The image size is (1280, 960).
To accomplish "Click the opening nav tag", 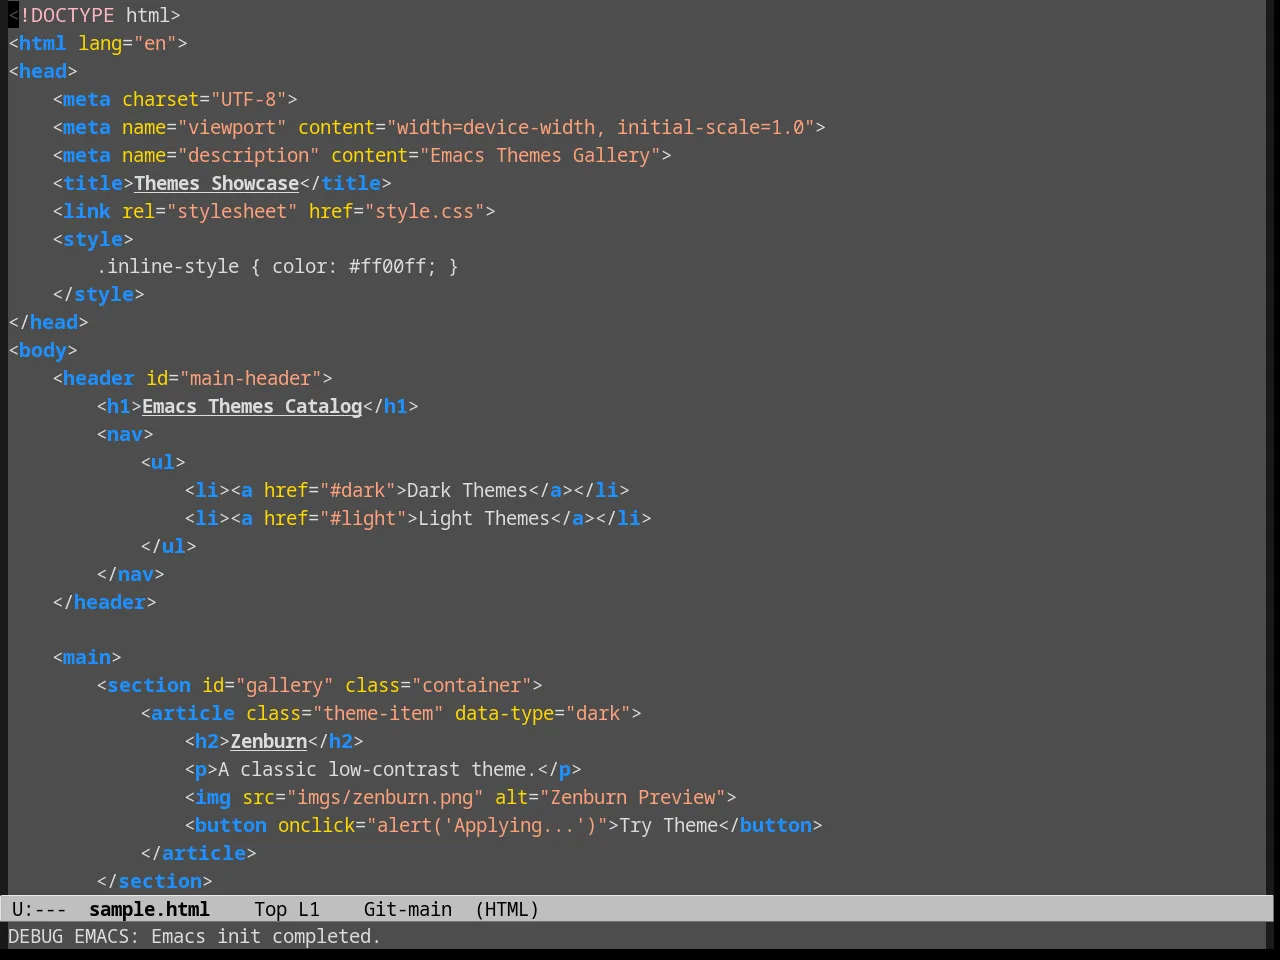I will coord(125,434).
